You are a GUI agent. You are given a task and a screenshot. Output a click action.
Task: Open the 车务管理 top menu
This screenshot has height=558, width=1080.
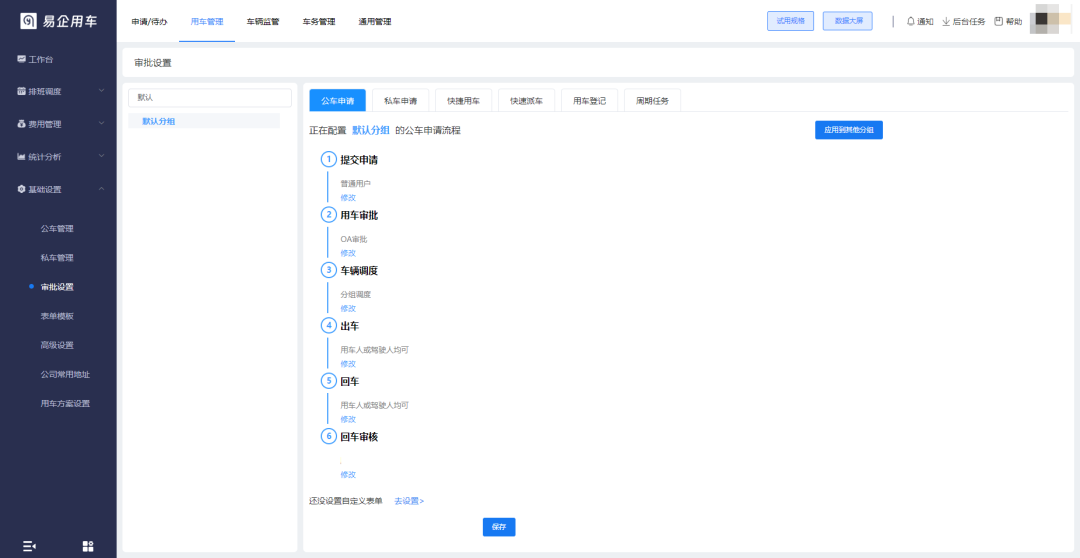point(319,21)
